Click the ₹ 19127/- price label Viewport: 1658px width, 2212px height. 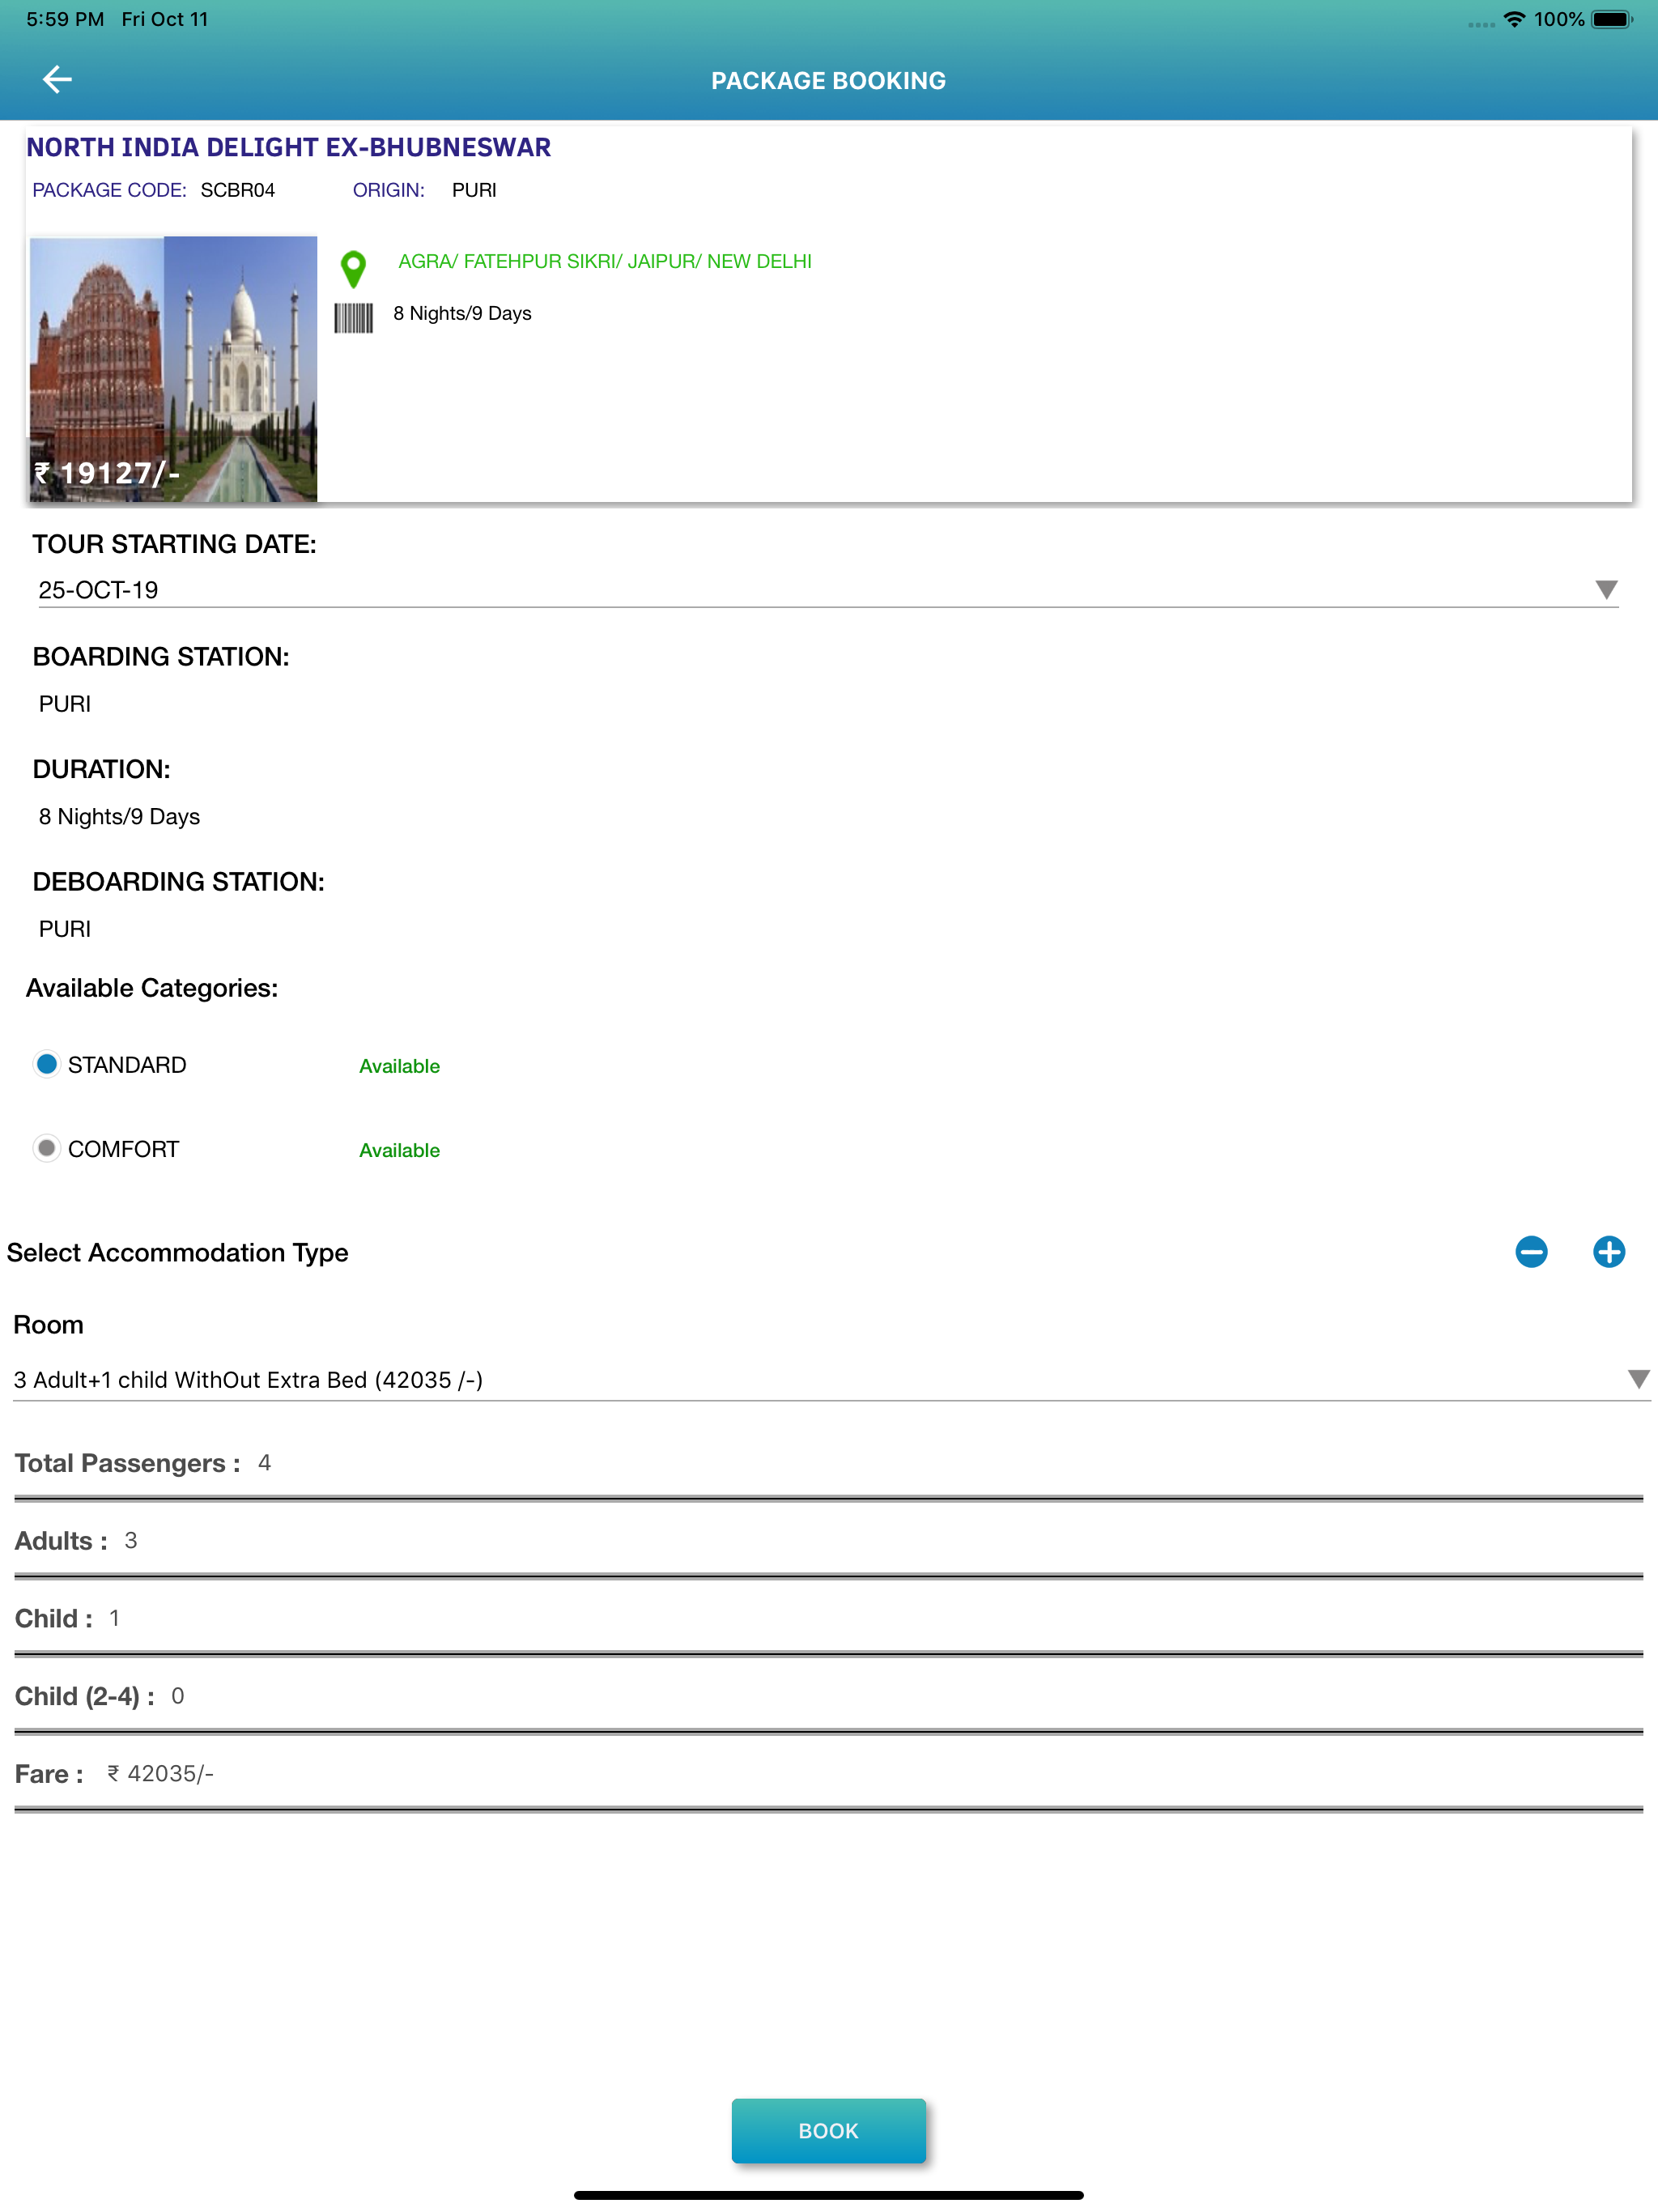(x=107, y=473)
